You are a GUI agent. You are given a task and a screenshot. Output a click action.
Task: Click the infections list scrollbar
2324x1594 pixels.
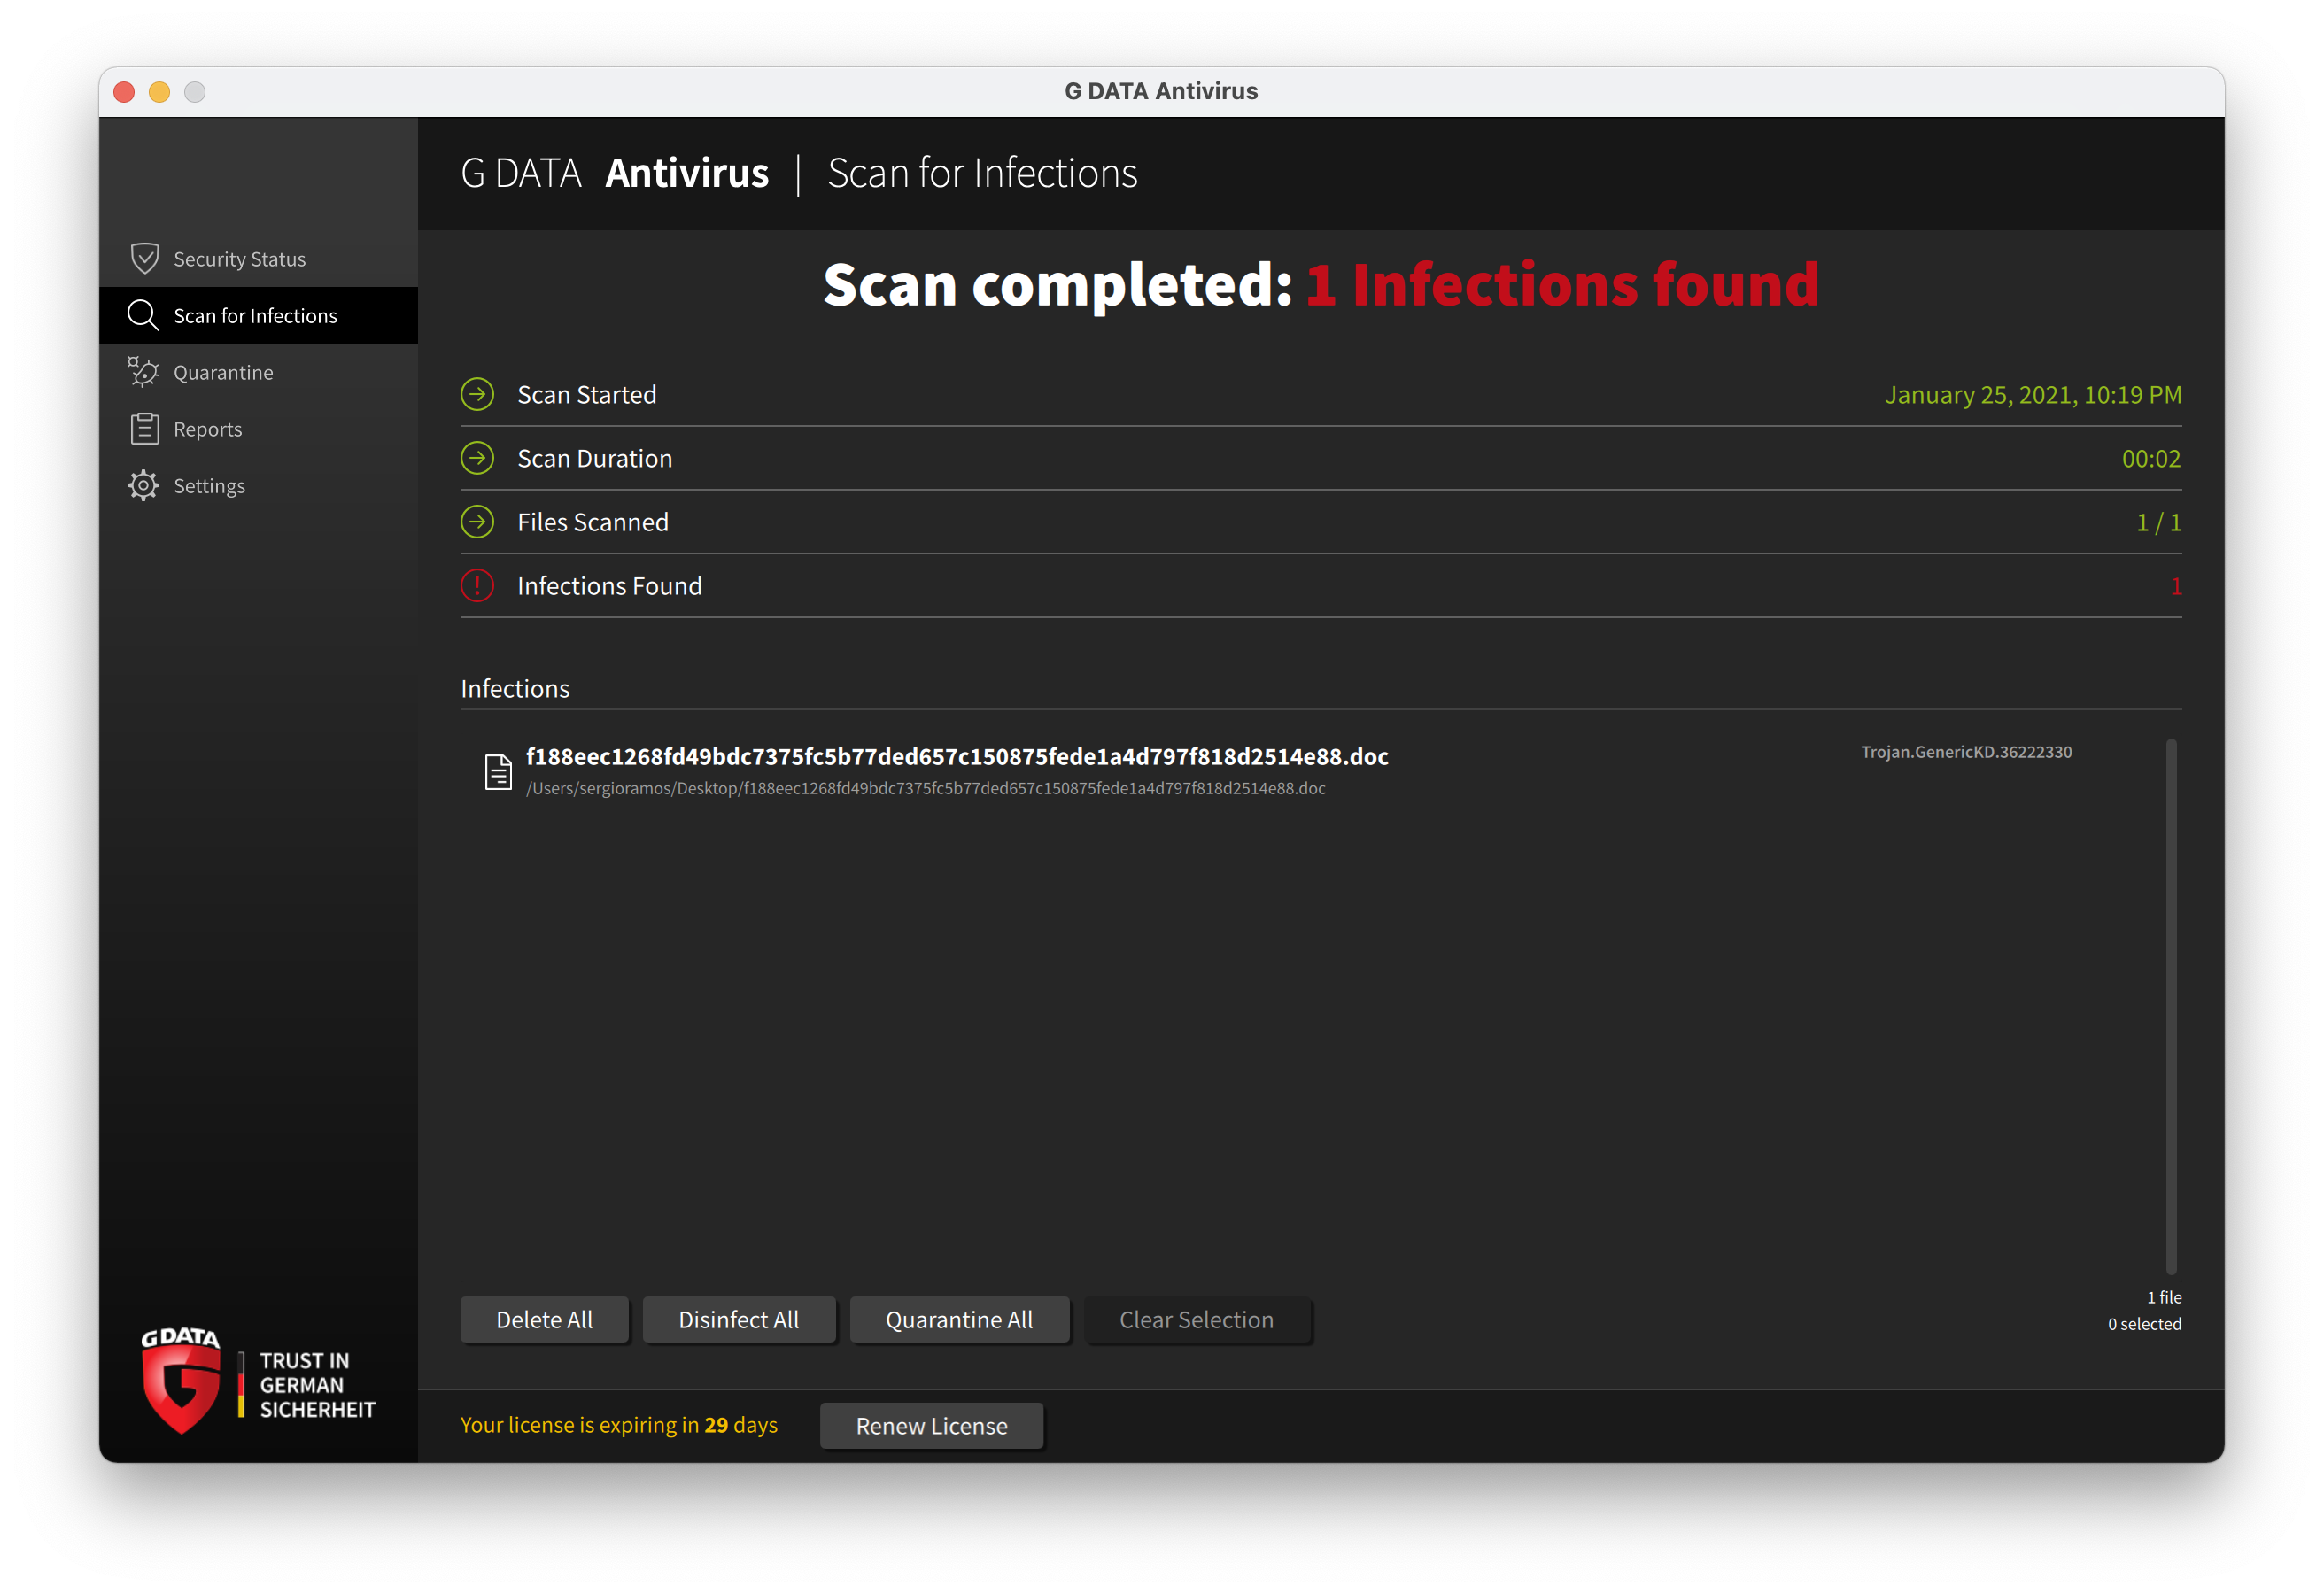(2171, 1005)
